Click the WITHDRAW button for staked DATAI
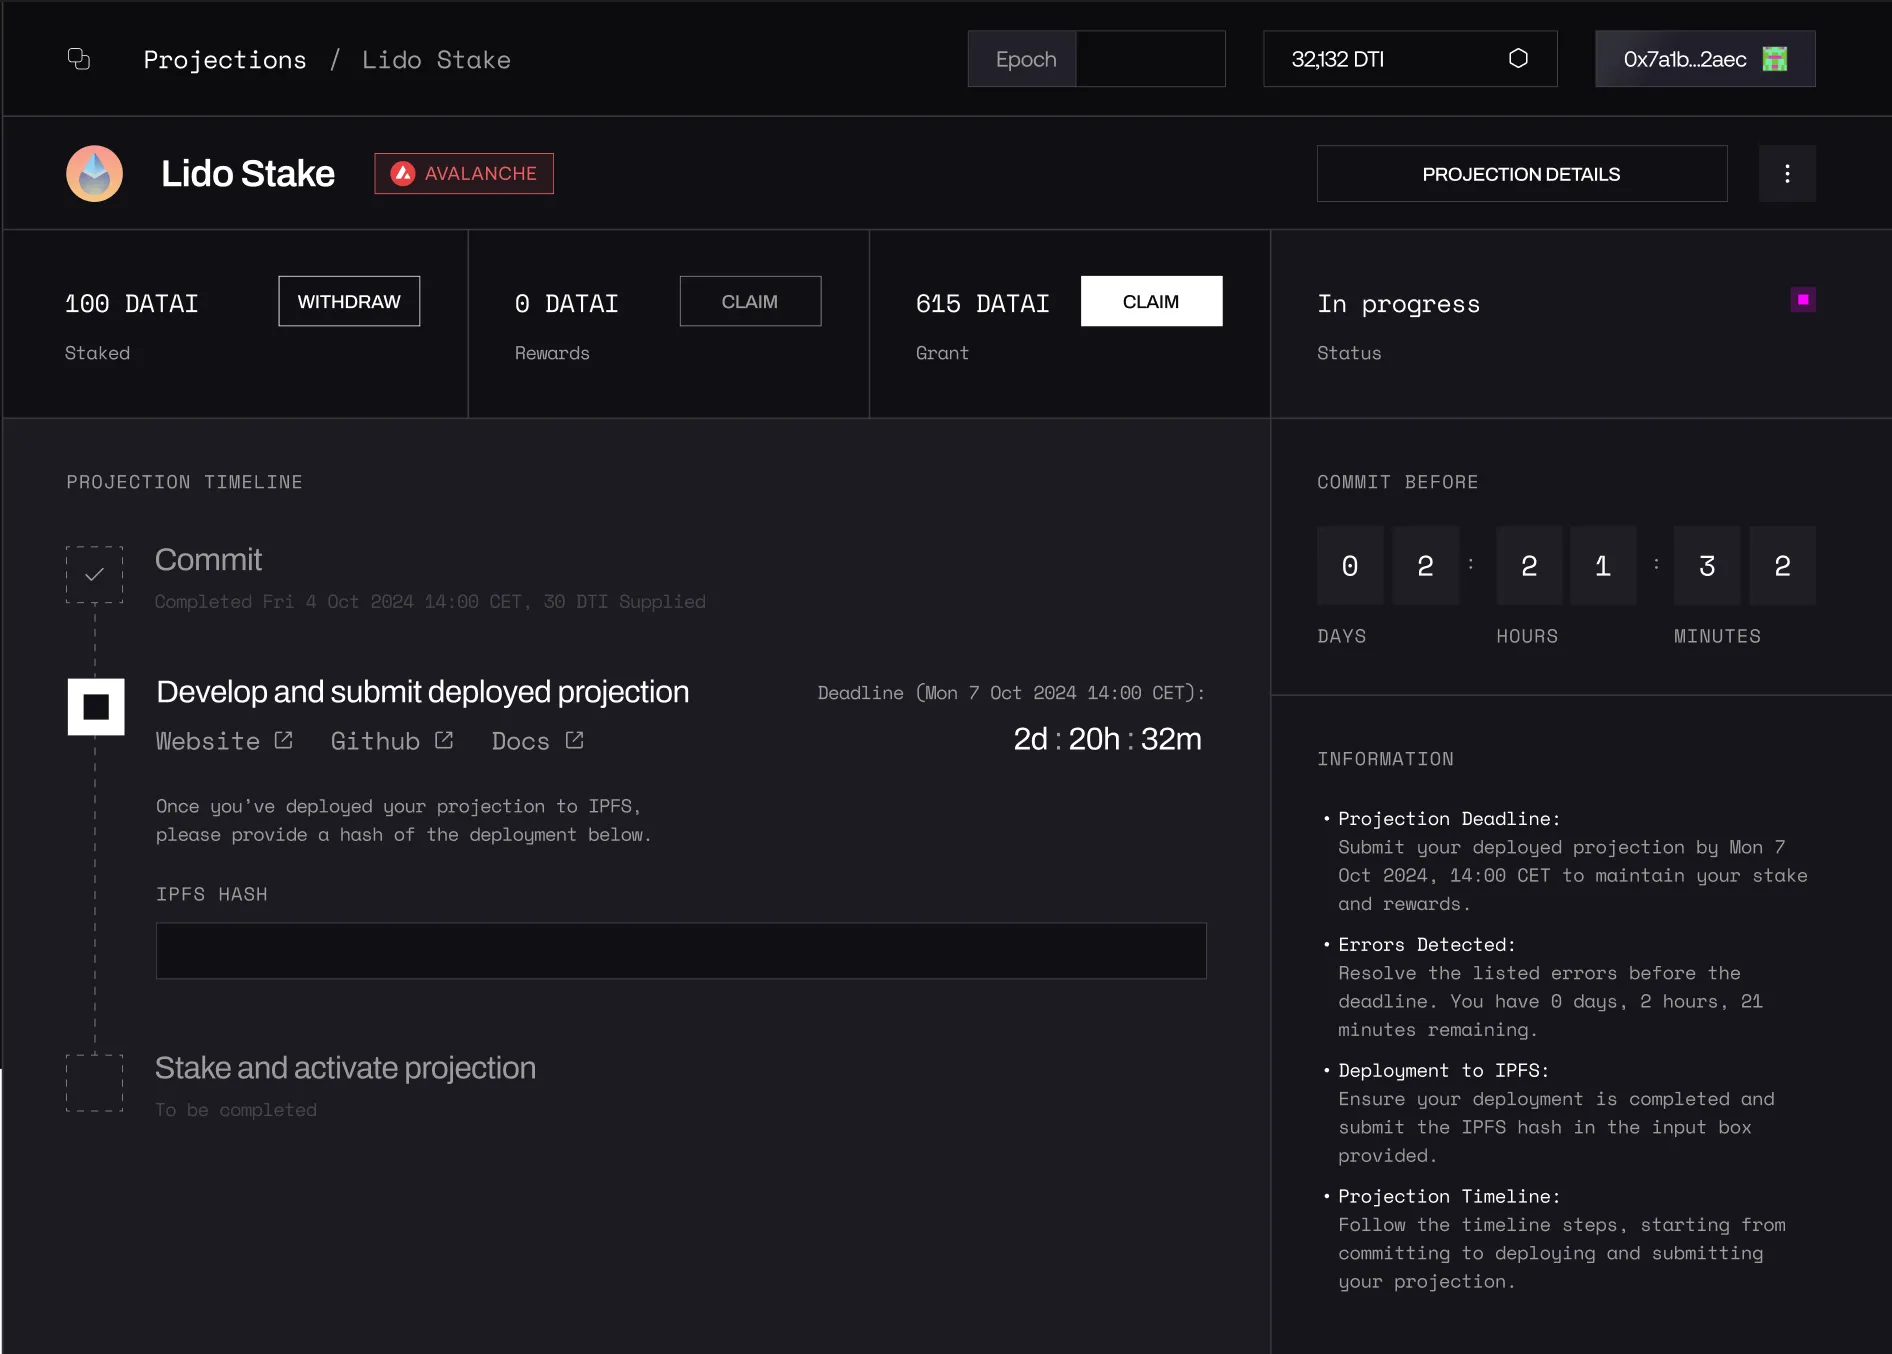The height and width of the screenshot is (1354, 1892). (348, 301)
